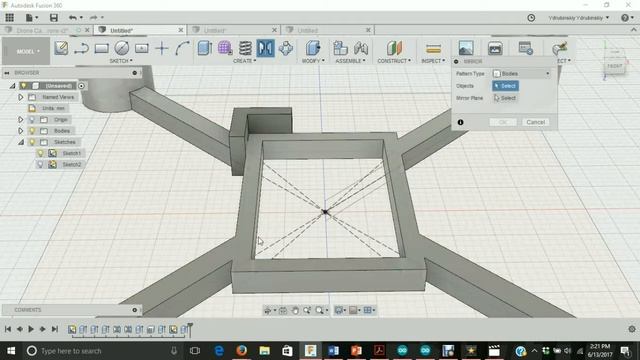Select the Pan hand tool
Viewport: 640px width, 360px height.
pyautogui.click(x=295, y=311)
